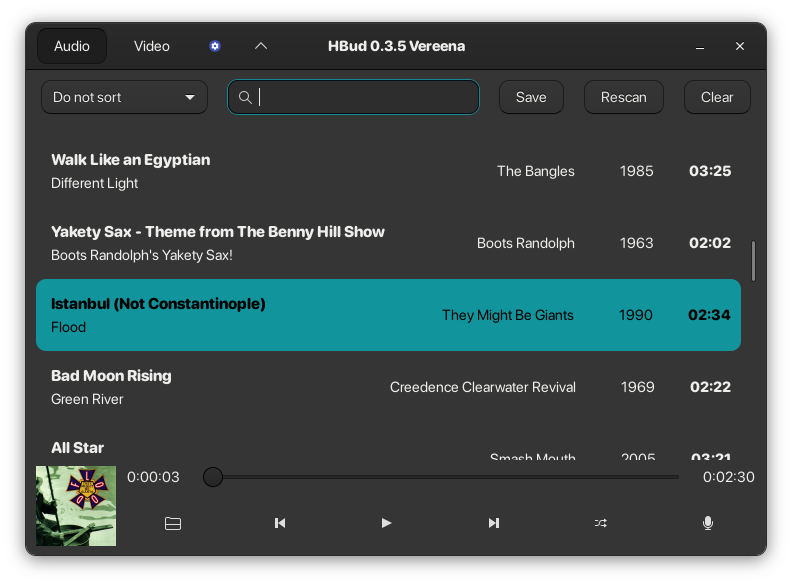Viewport: 792px width, 584px height.
Task: Select the Yakety Sax track row
Action: click(x=388, y=243)
